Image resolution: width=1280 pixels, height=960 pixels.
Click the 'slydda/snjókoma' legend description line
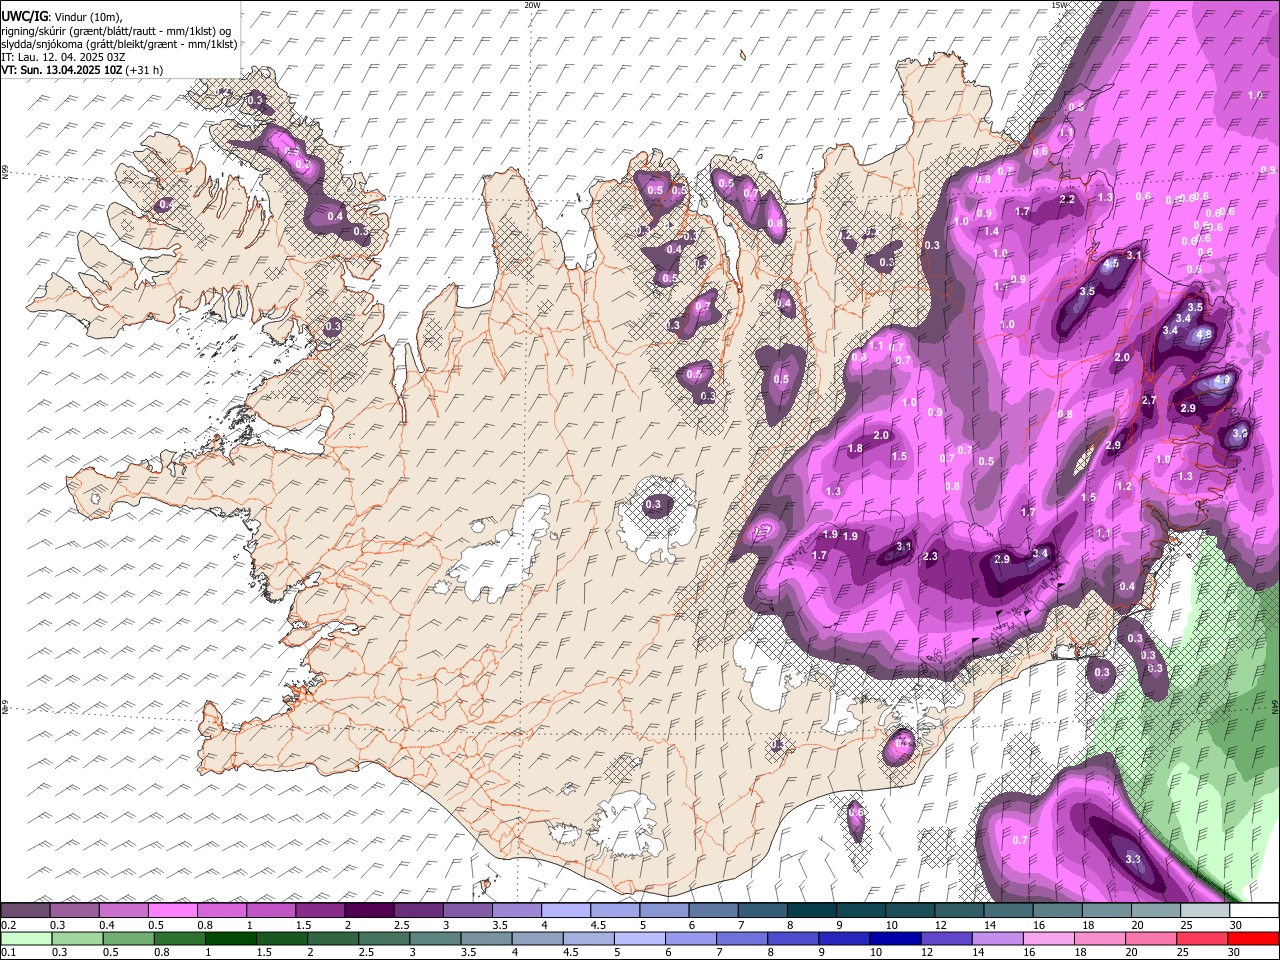[119, 44]
